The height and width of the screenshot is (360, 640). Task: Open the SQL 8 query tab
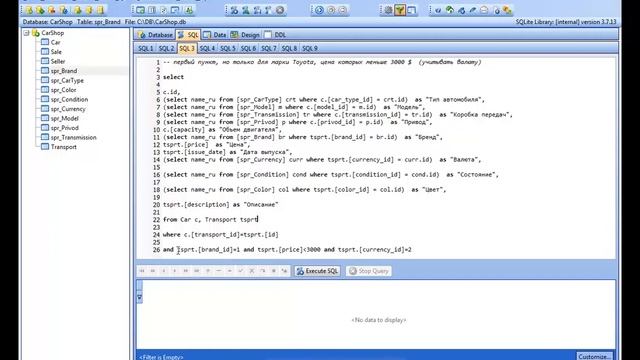point(289,48)
